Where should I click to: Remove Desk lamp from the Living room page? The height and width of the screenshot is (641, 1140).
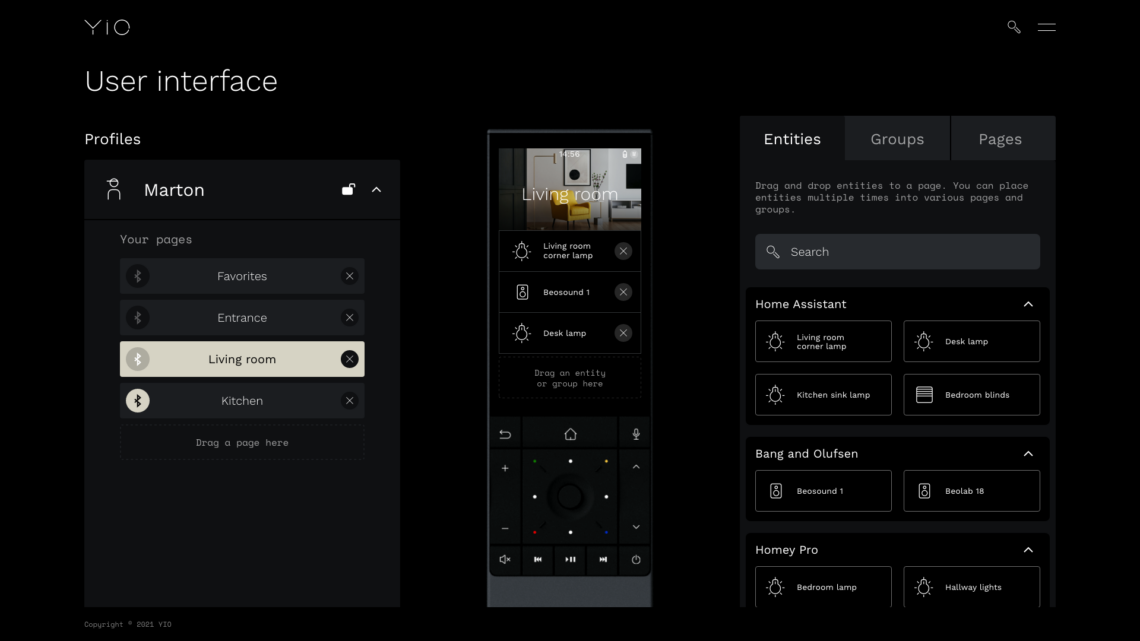(625, 333)
